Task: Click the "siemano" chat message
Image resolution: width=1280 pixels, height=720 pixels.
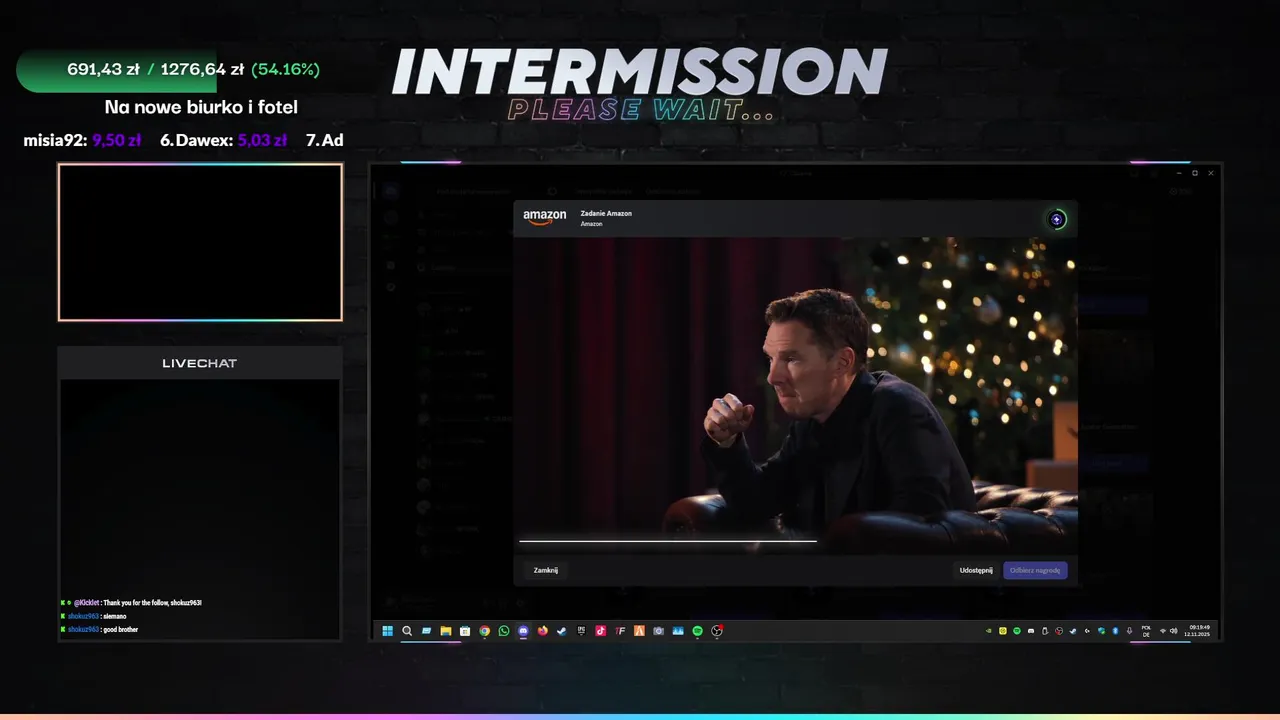Action: click(x=115, y=616)
